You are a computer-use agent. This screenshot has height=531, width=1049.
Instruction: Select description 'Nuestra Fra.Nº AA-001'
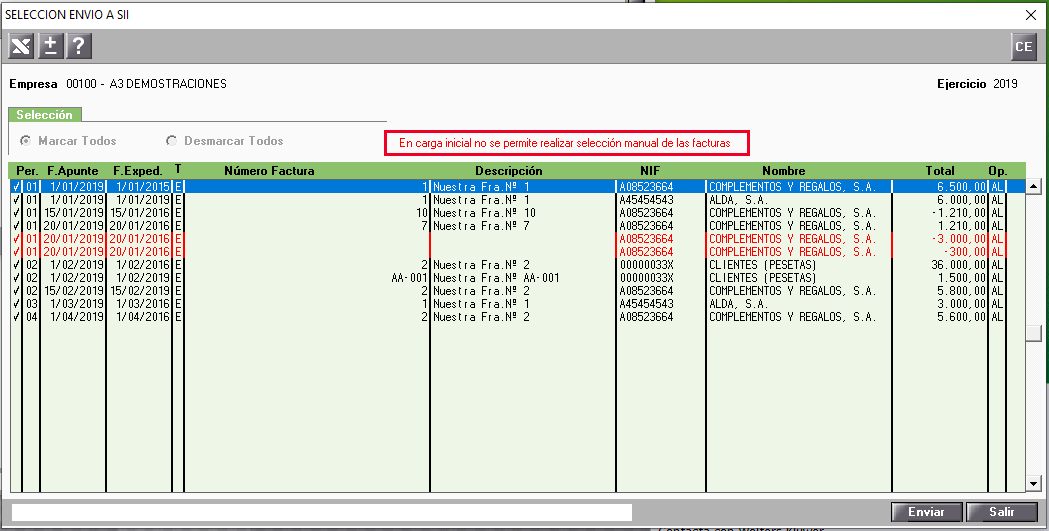[496, 278]
